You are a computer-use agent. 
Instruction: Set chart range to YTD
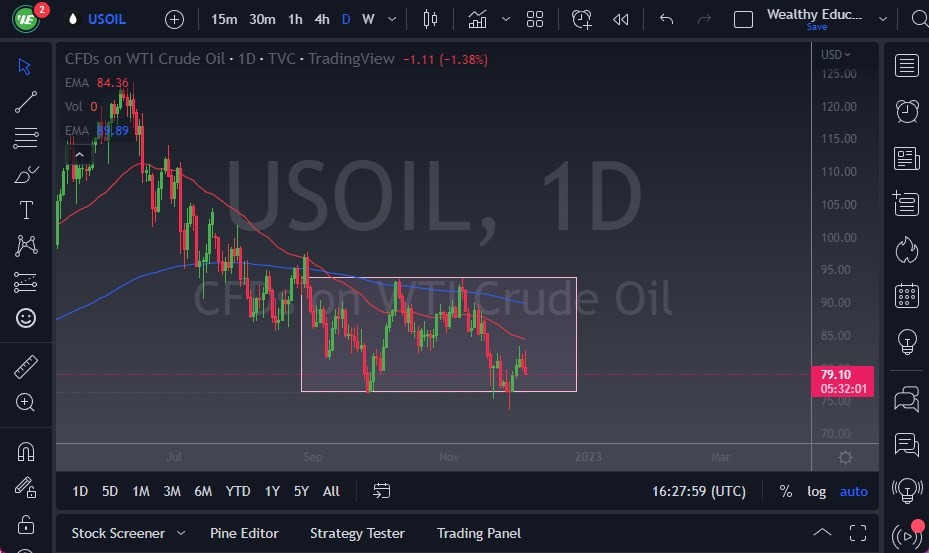[x=238, y=491]
